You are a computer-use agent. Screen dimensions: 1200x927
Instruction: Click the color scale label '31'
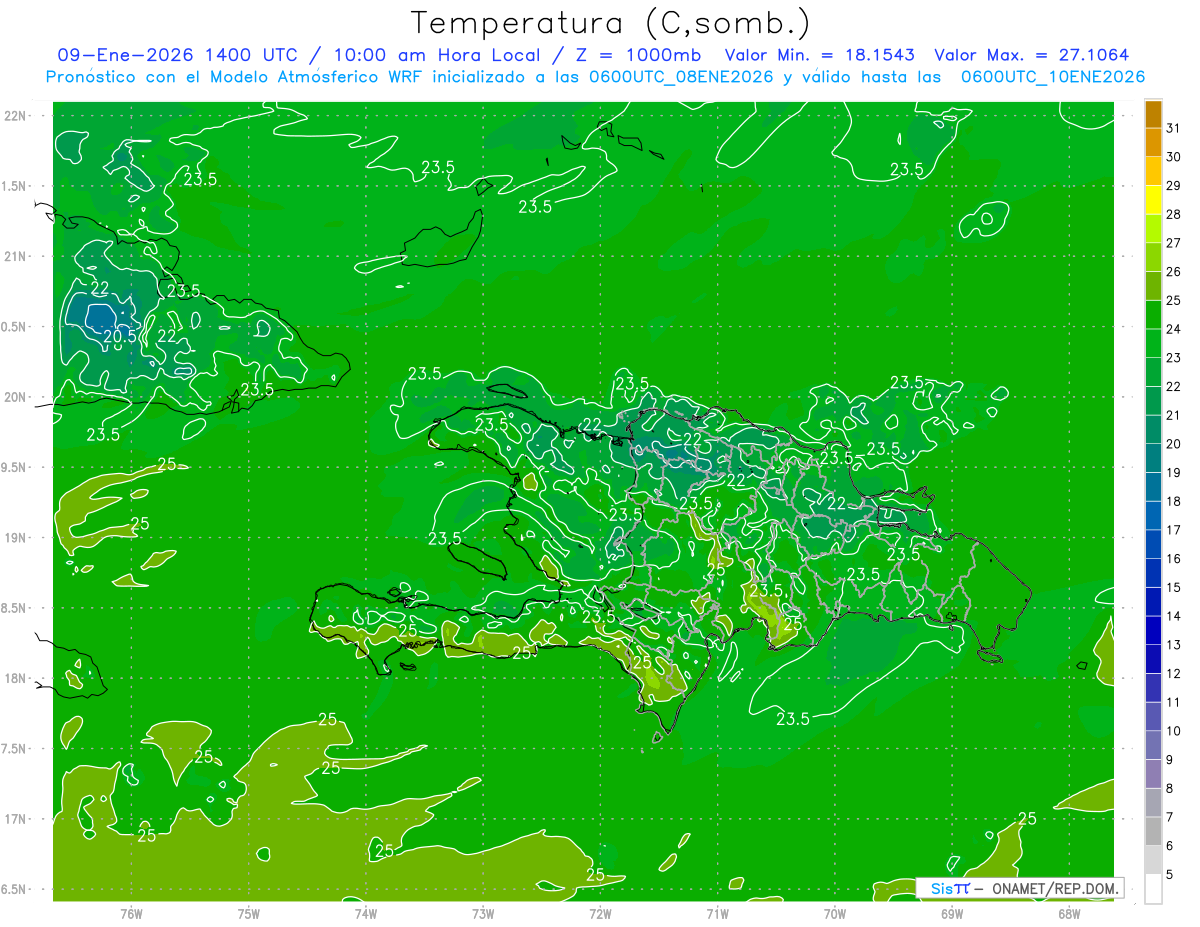[x=1174, y=127]
